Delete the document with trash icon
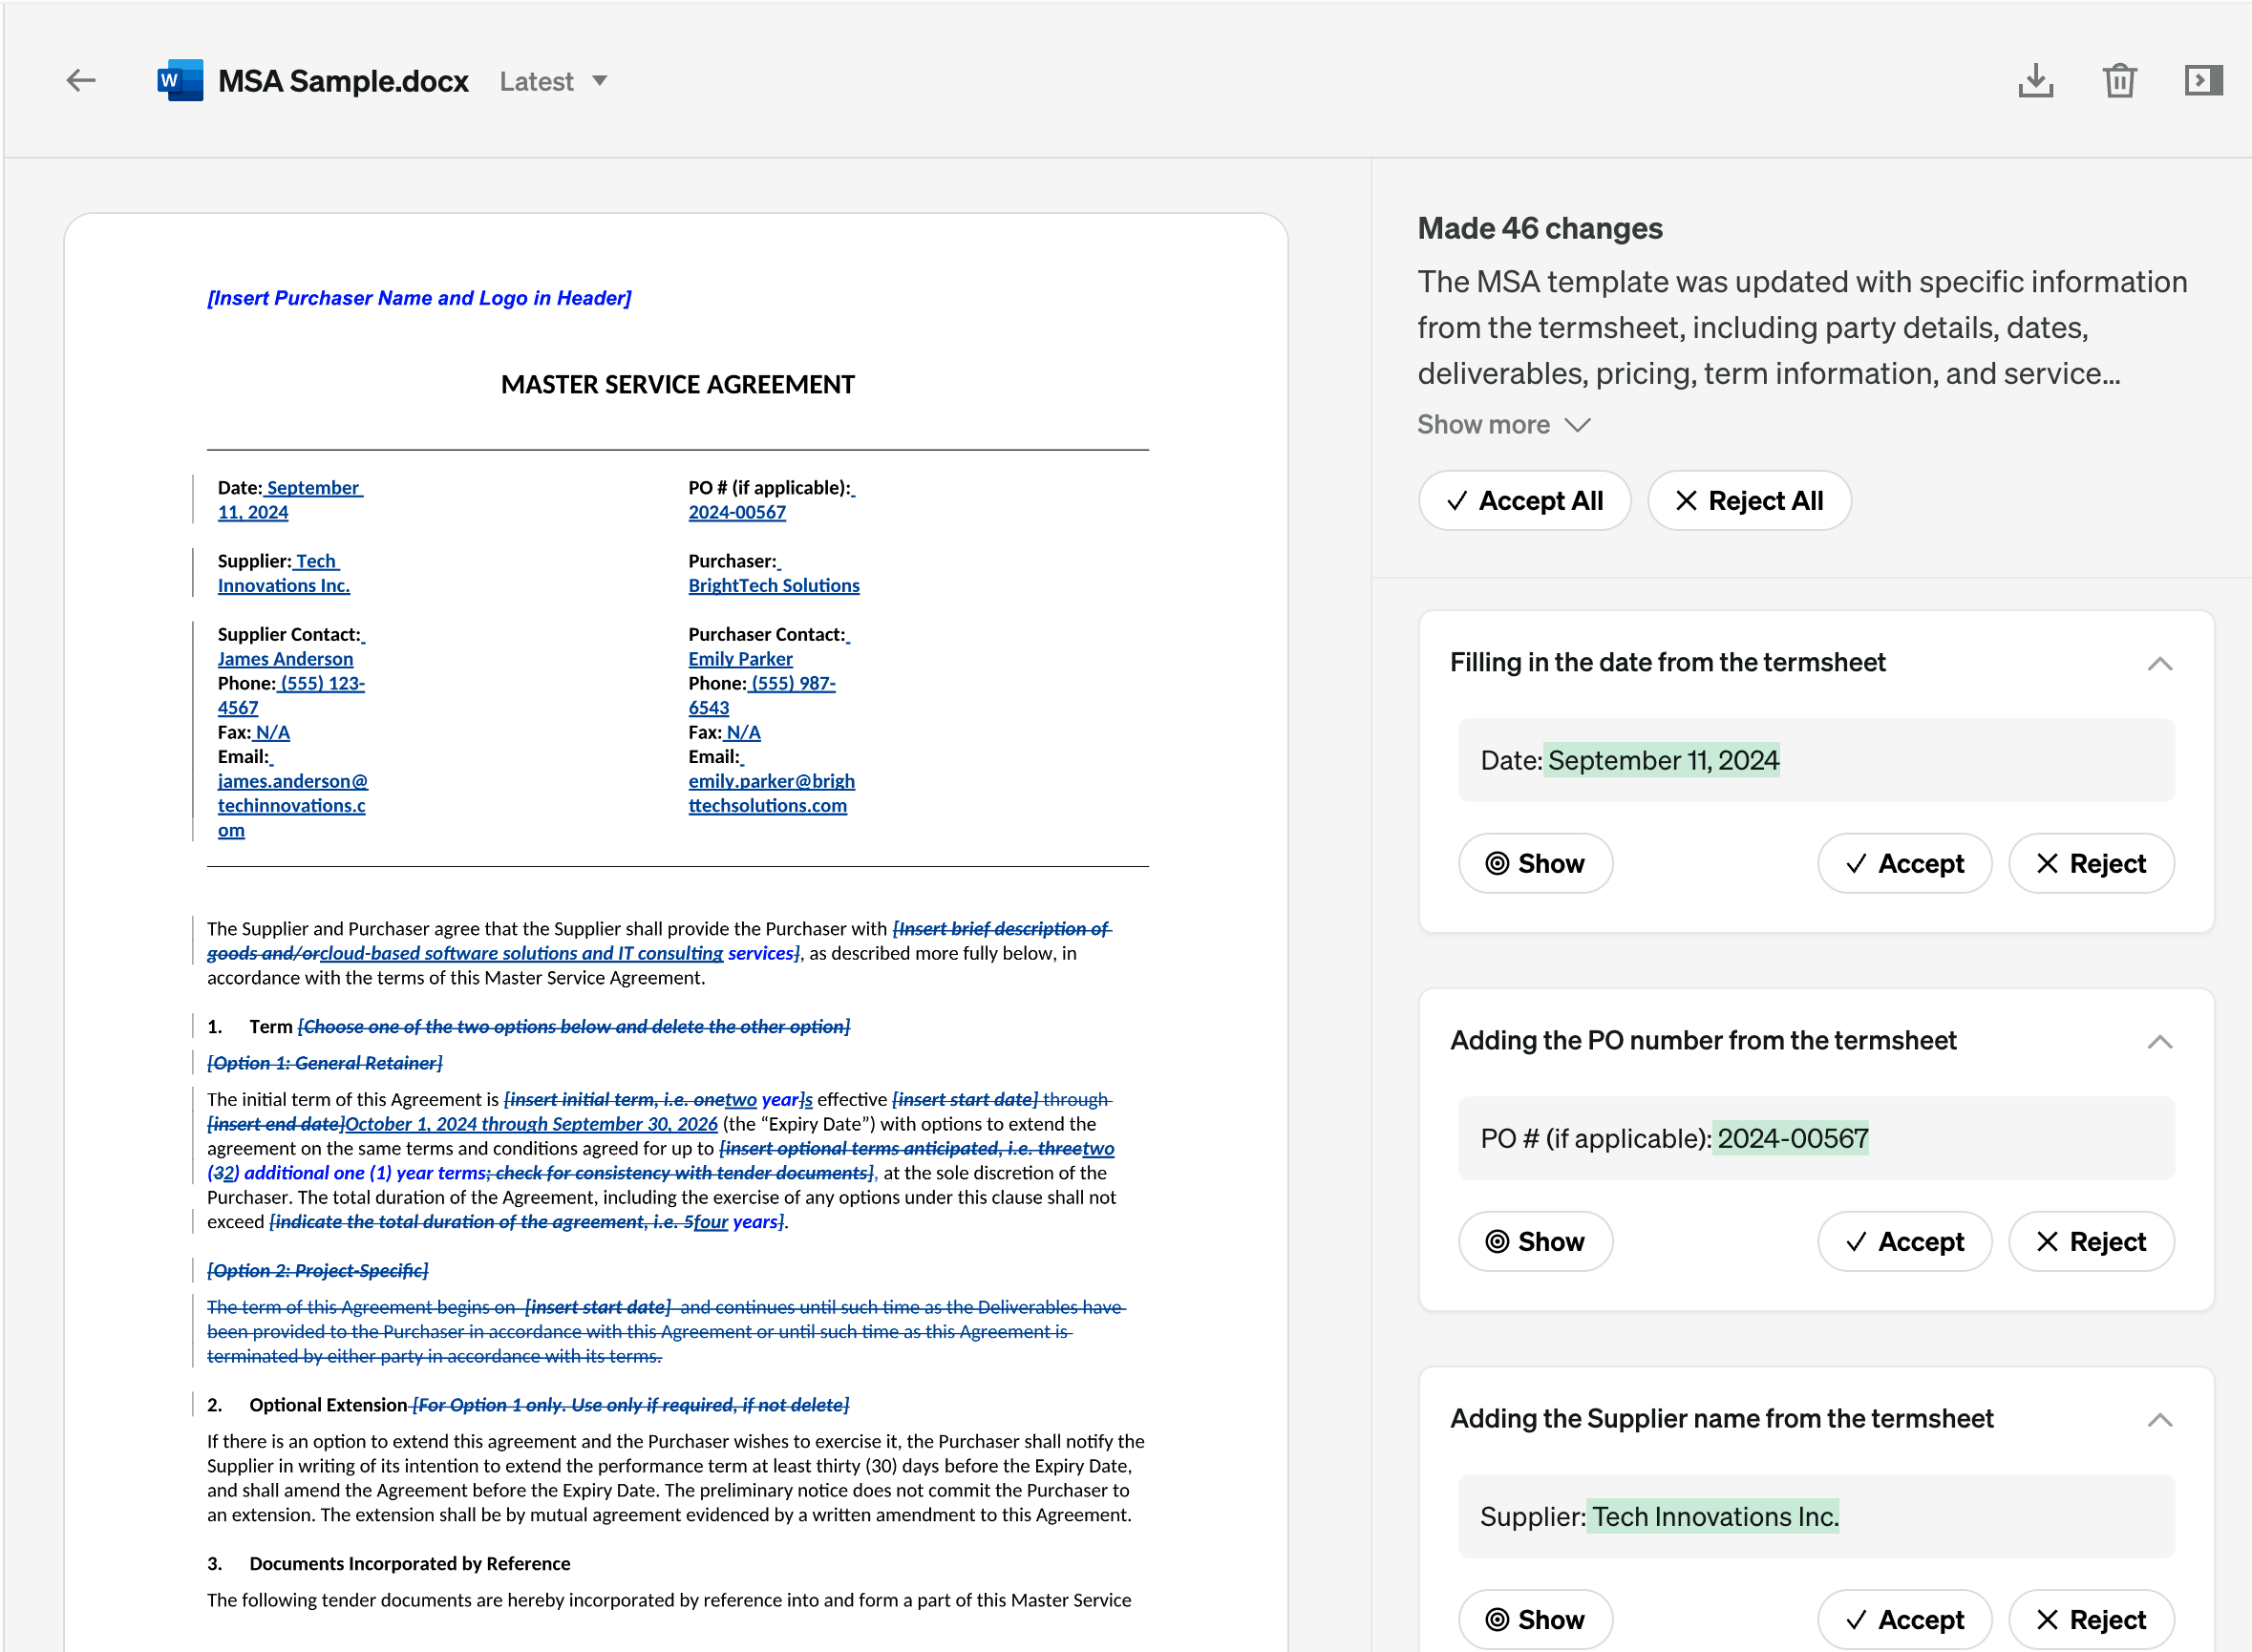Viewport: 2252px width, 1652px height. [2119, 80]
